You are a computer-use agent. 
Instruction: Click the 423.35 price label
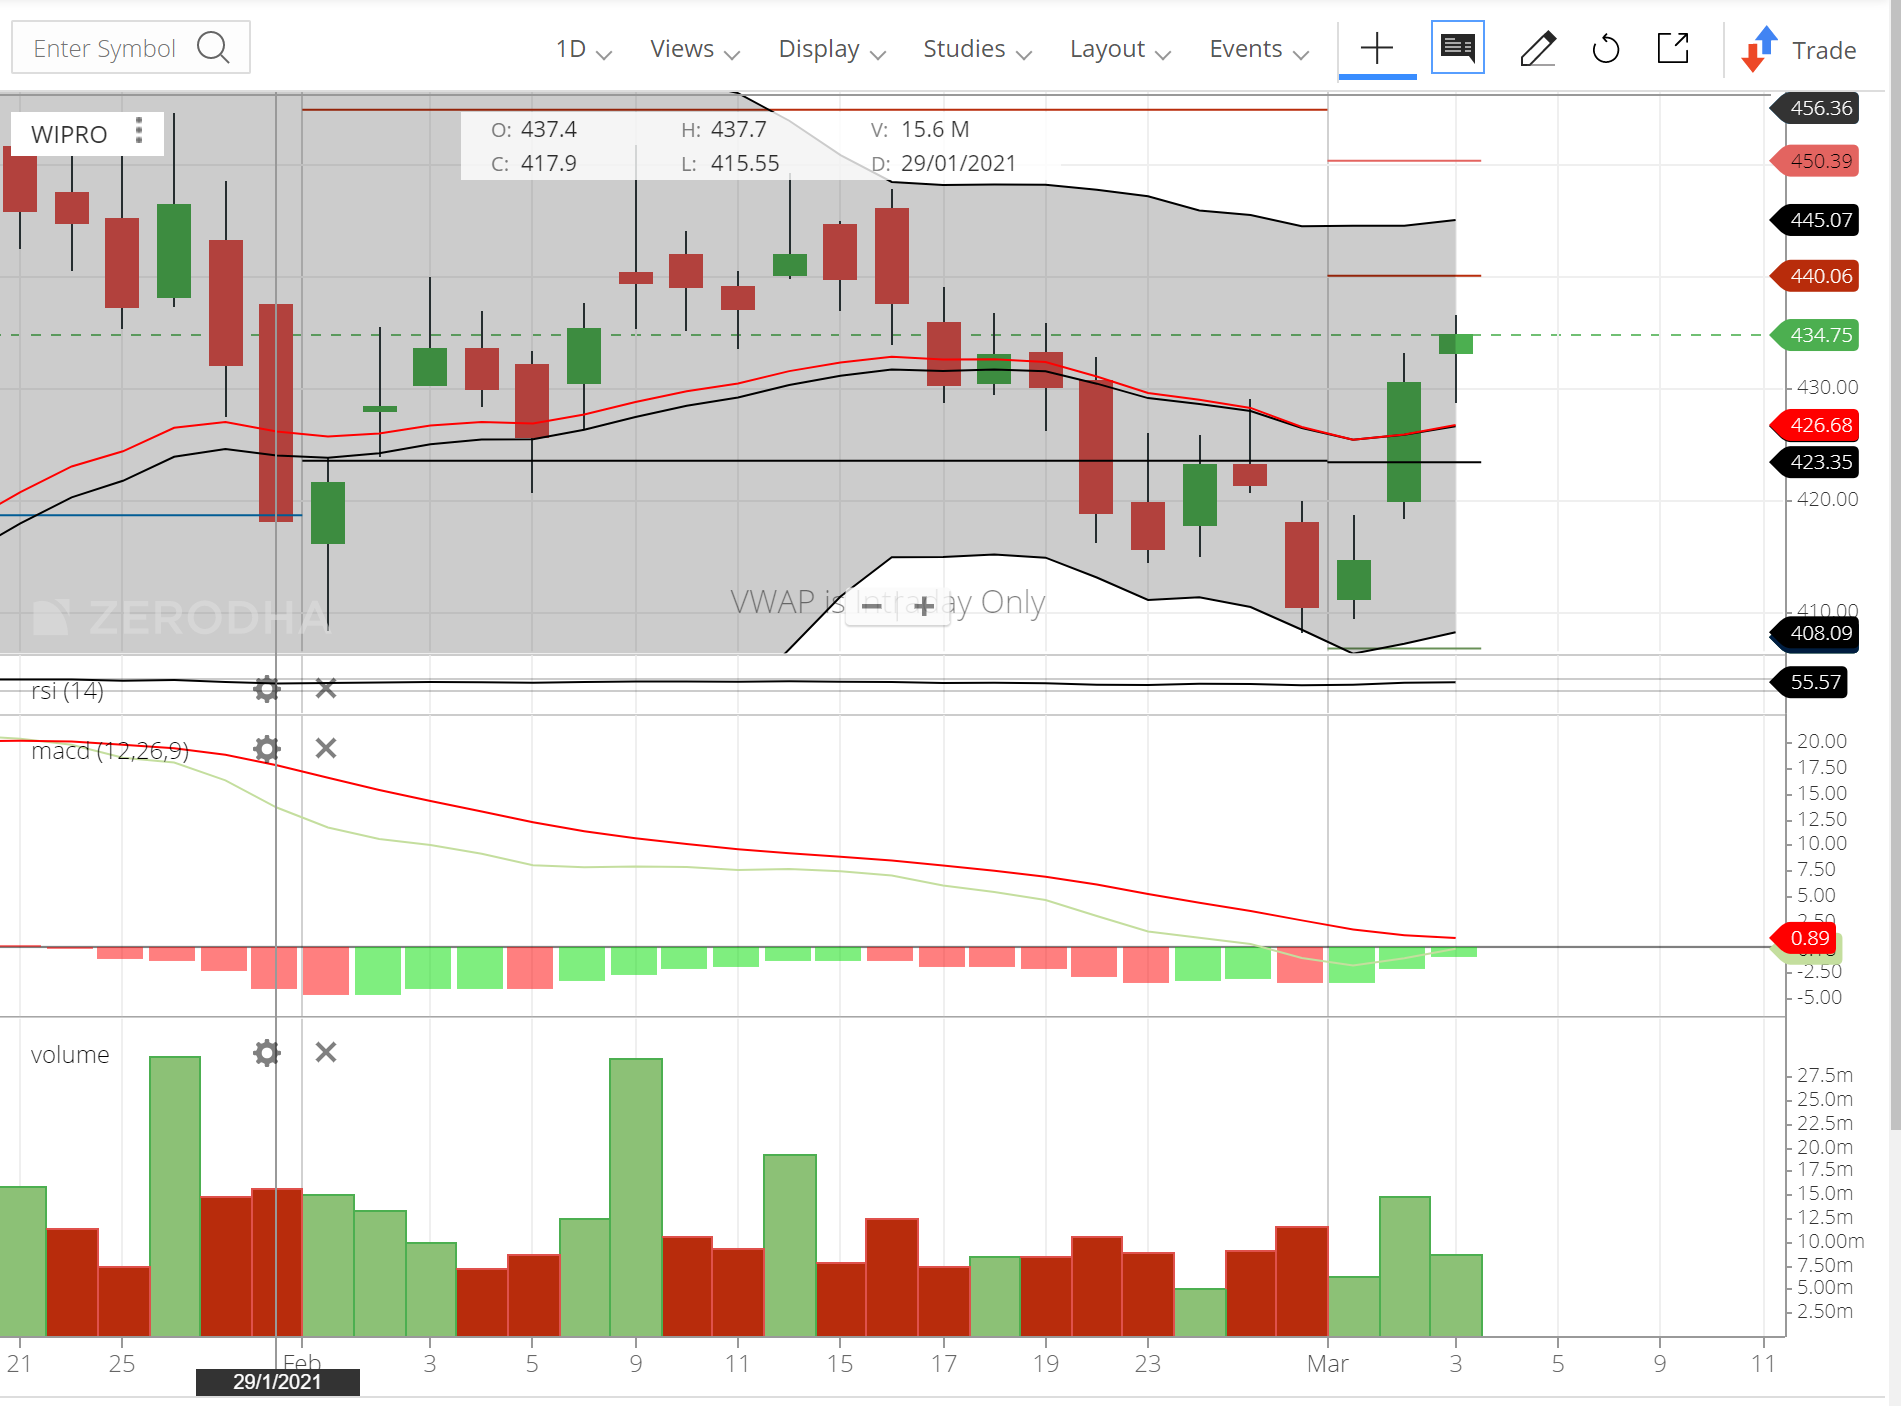pos(1815,462)
